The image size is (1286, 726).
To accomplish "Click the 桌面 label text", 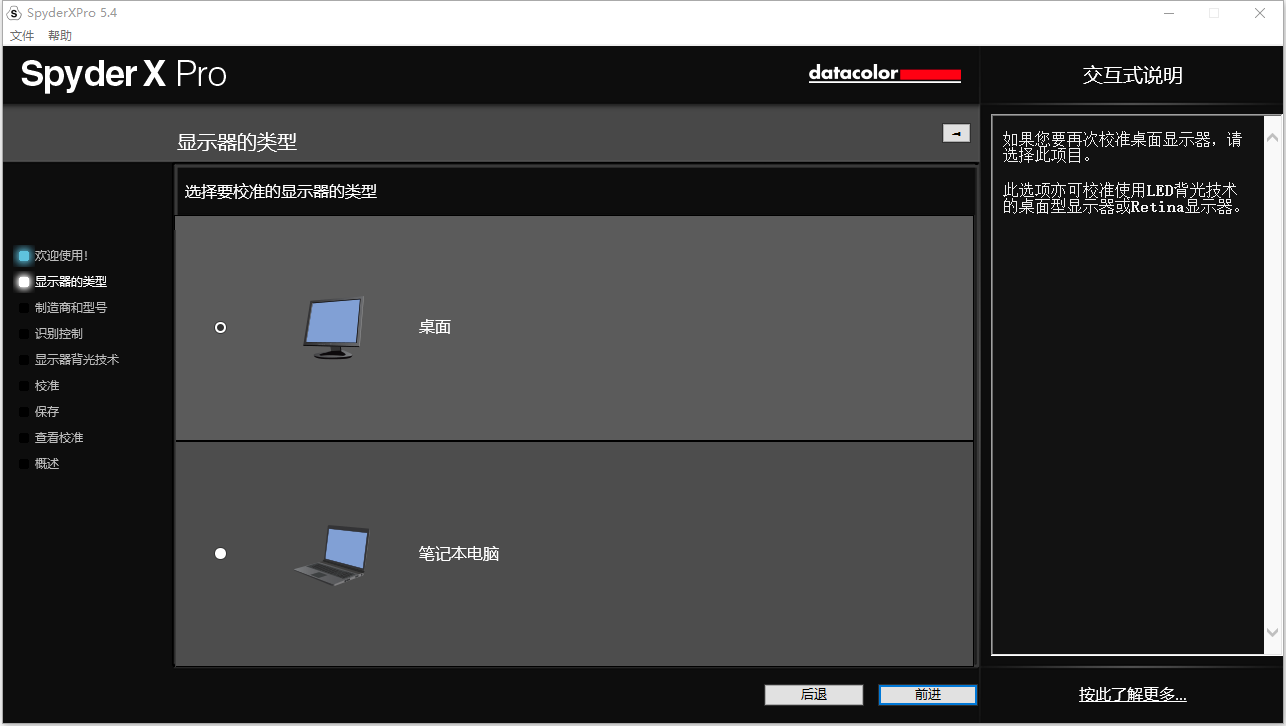I will [435, 327].
